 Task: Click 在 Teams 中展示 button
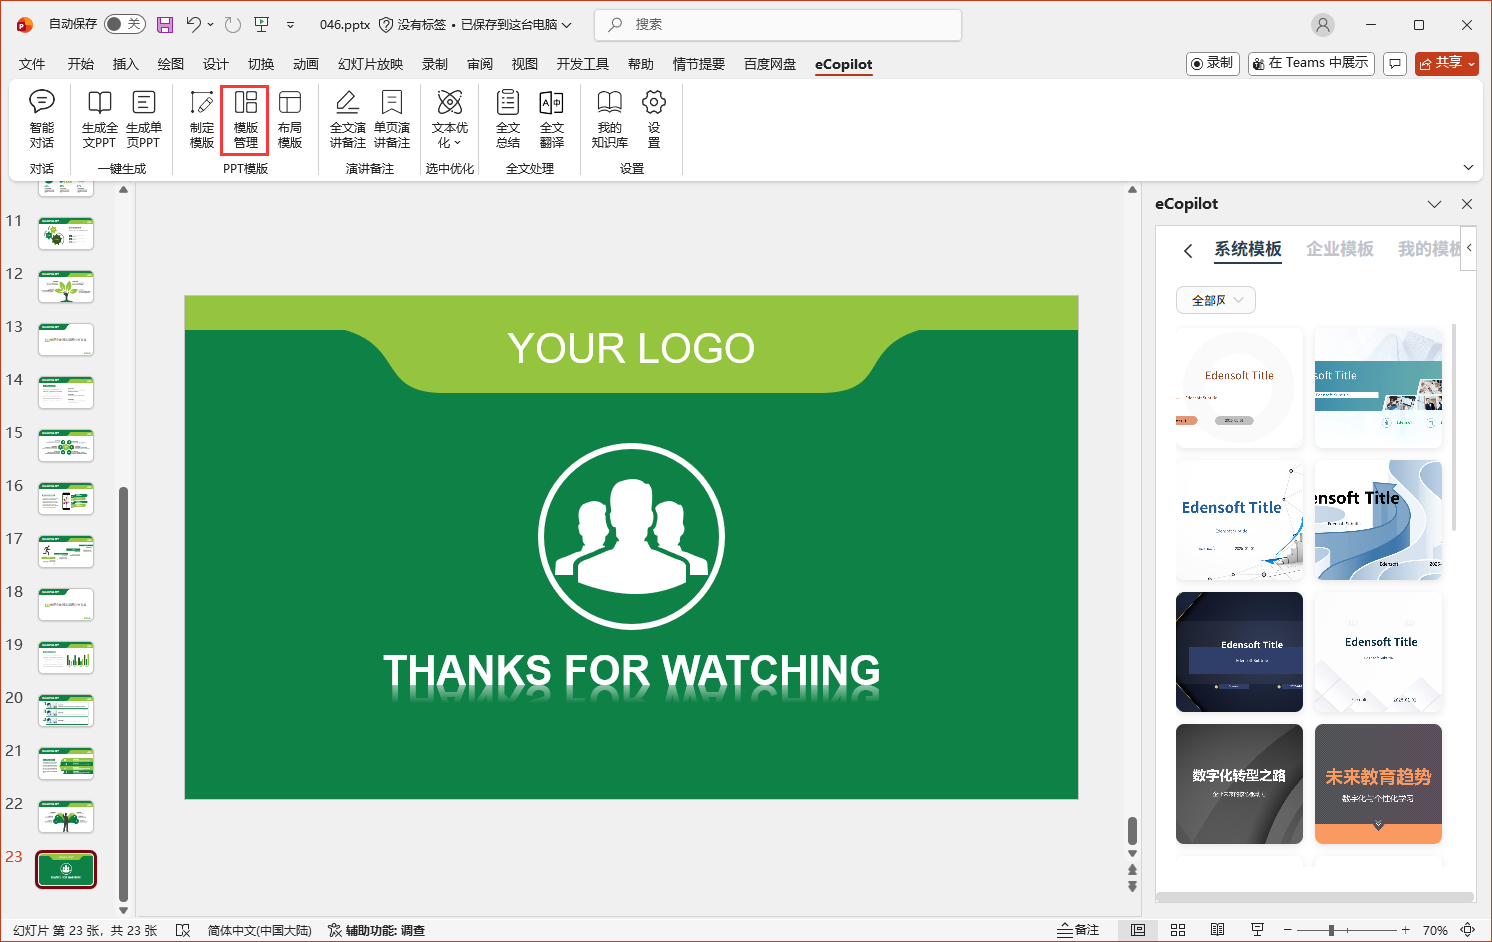point(1311,63)
